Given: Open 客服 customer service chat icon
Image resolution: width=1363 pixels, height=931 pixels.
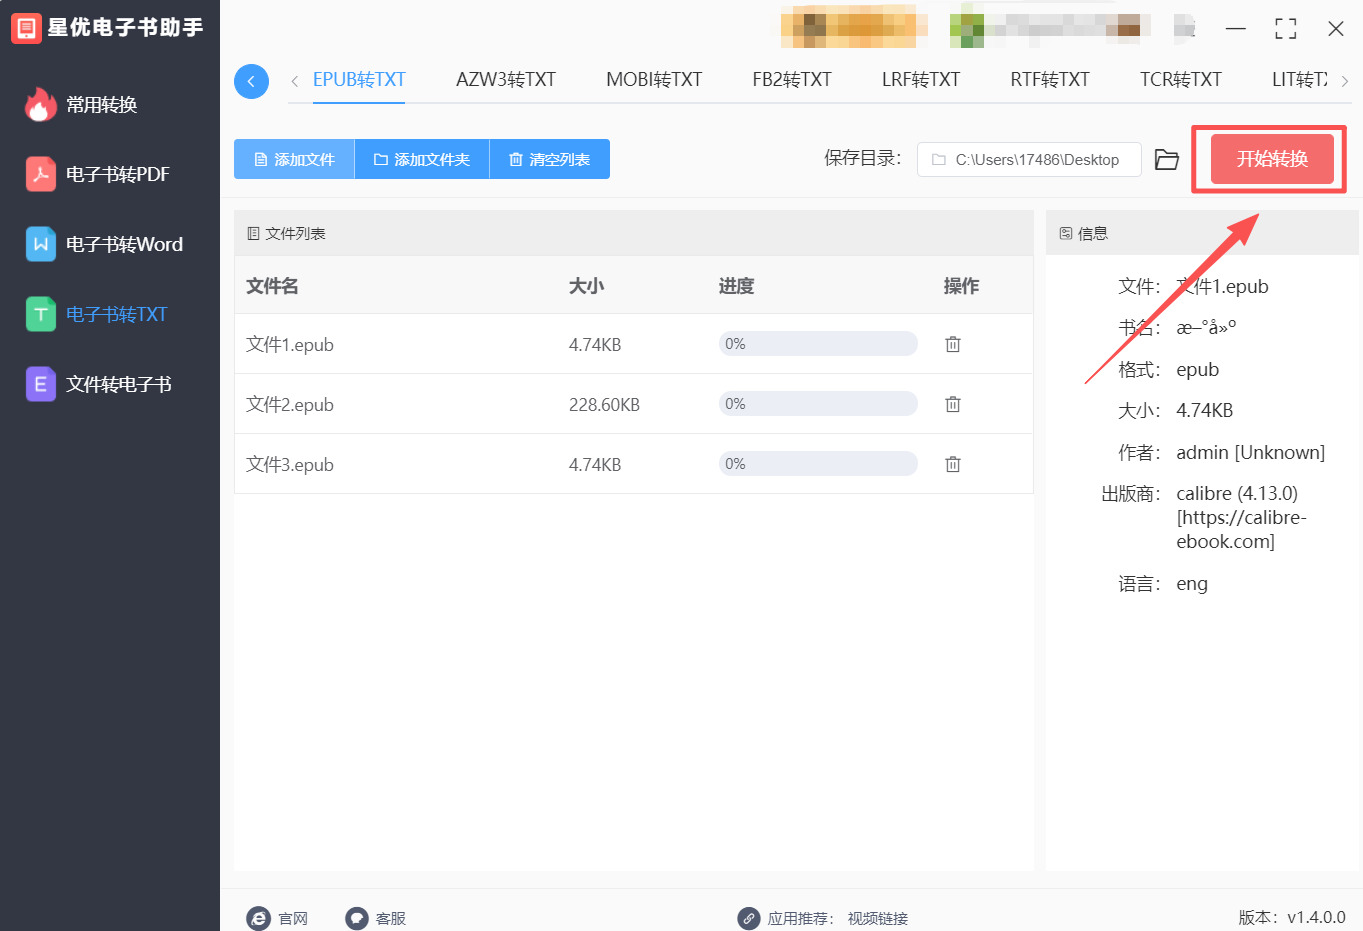Looking at the screenshot, I should (x=356, y=917).
